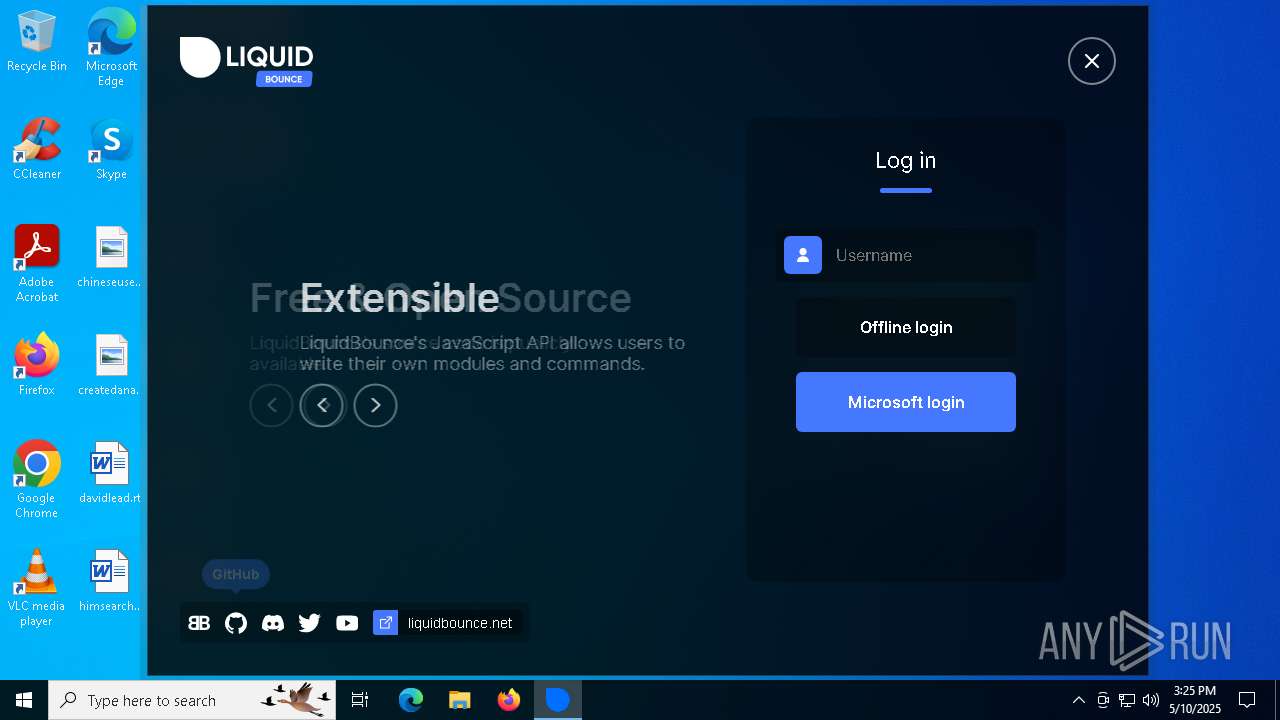Image resolution: width=1280 pixels, height=720 pixels.
Task: Launch Edge from the taskbar
Action: 411,700
